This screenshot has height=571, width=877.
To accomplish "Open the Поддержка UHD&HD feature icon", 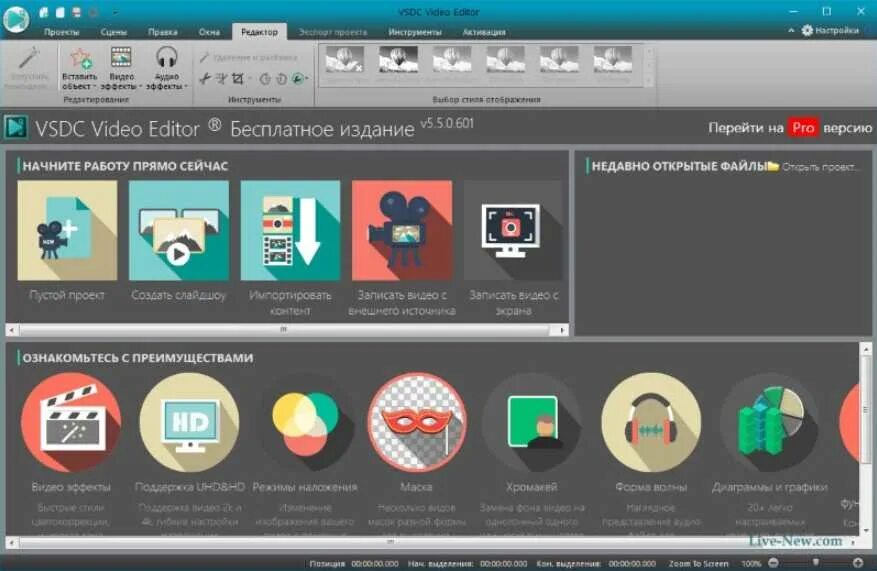I will (x=190, y=422).
